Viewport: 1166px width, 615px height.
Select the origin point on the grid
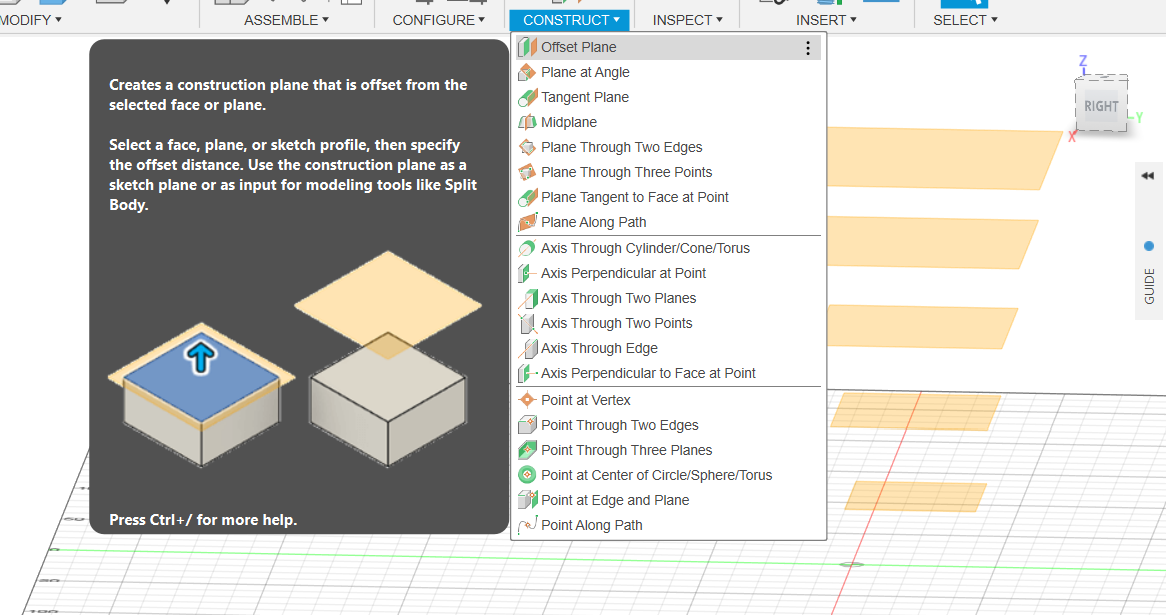click(x=851, y=564)
